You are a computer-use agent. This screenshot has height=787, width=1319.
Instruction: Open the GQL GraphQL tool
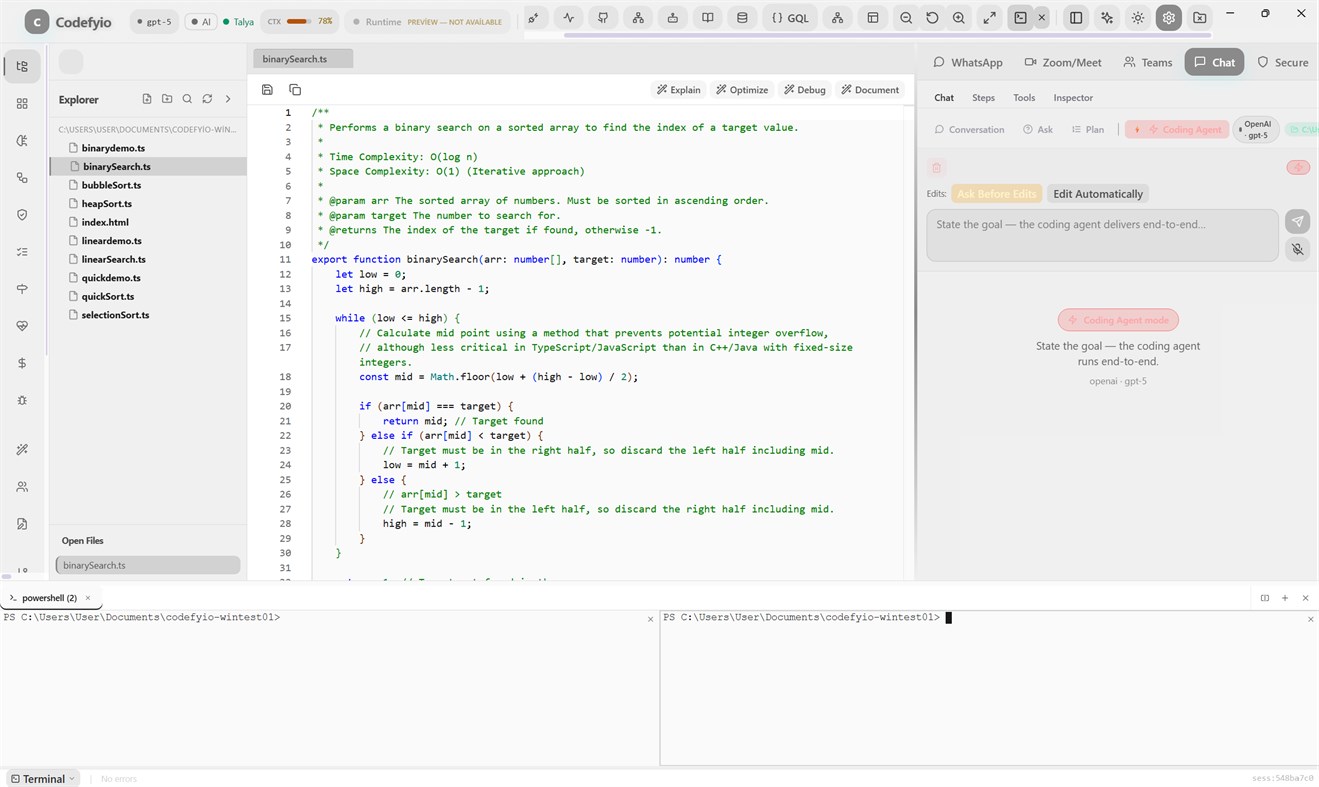pyautogui.click(x=790, y=18)
